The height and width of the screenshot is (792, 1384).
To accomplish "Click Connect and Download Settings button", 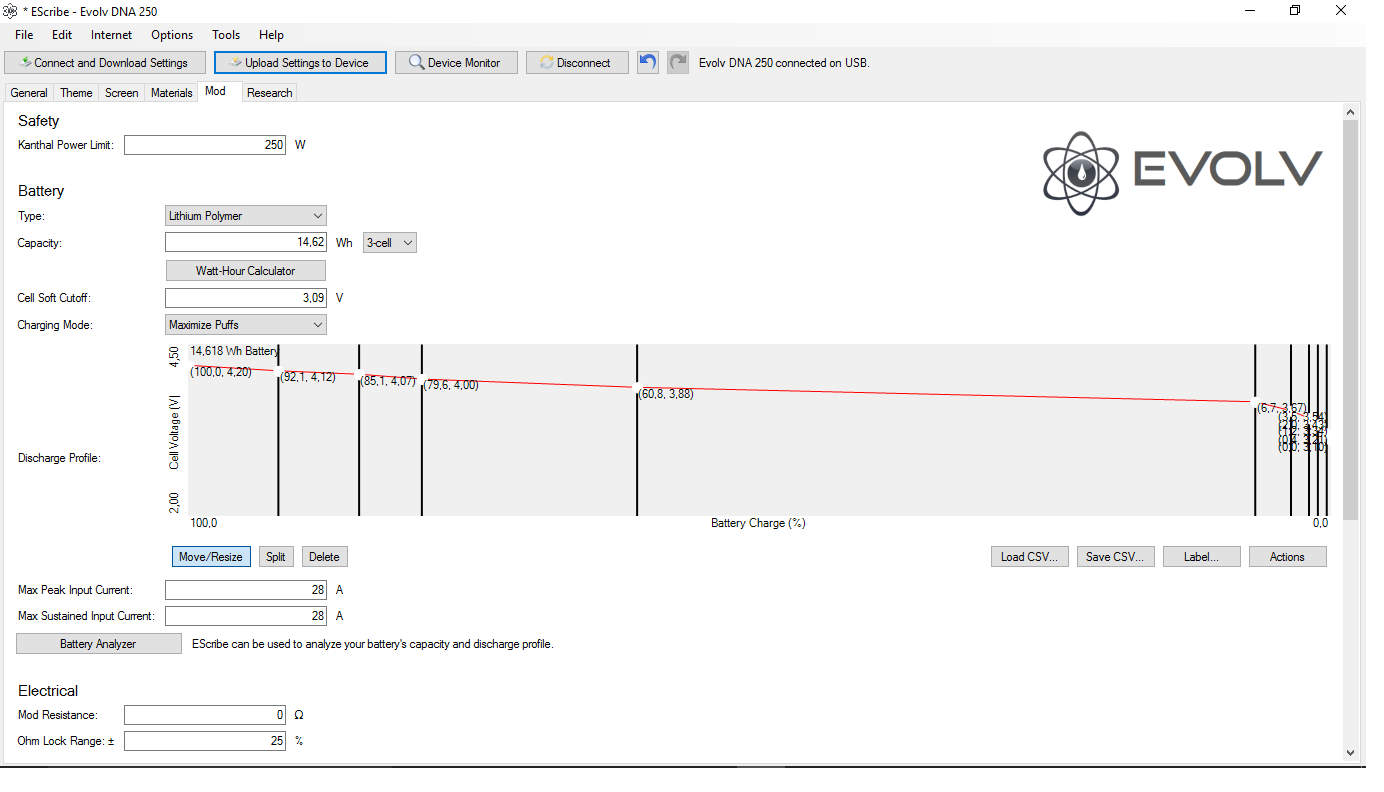I will pyautogui.click(x=105, y=63).
